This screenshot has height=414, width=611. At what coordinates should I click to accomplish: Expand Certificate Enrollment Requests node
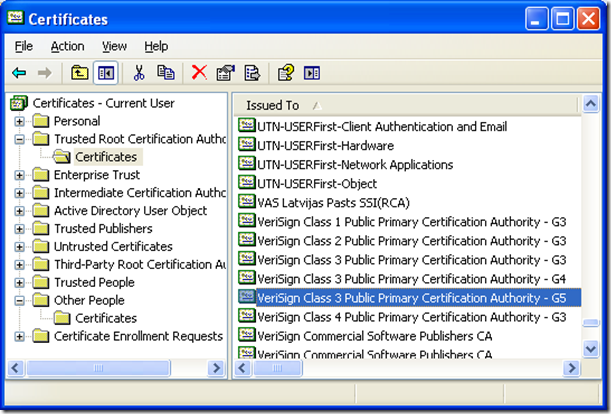coord(19,336)
